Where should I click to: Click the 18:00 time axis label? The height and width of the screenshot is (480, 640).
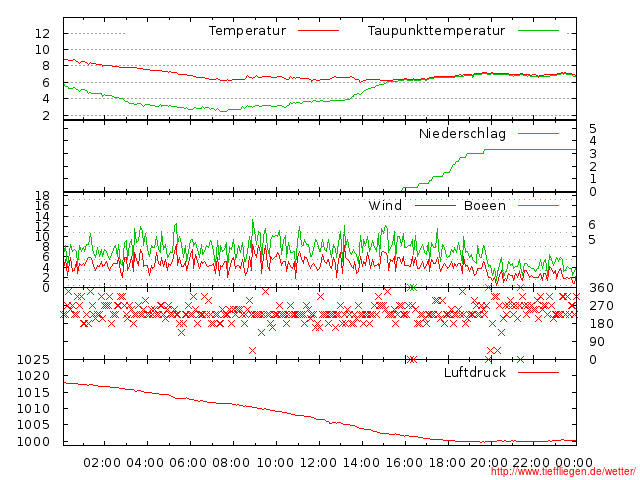pyautogui.click(x=447, y=463)
